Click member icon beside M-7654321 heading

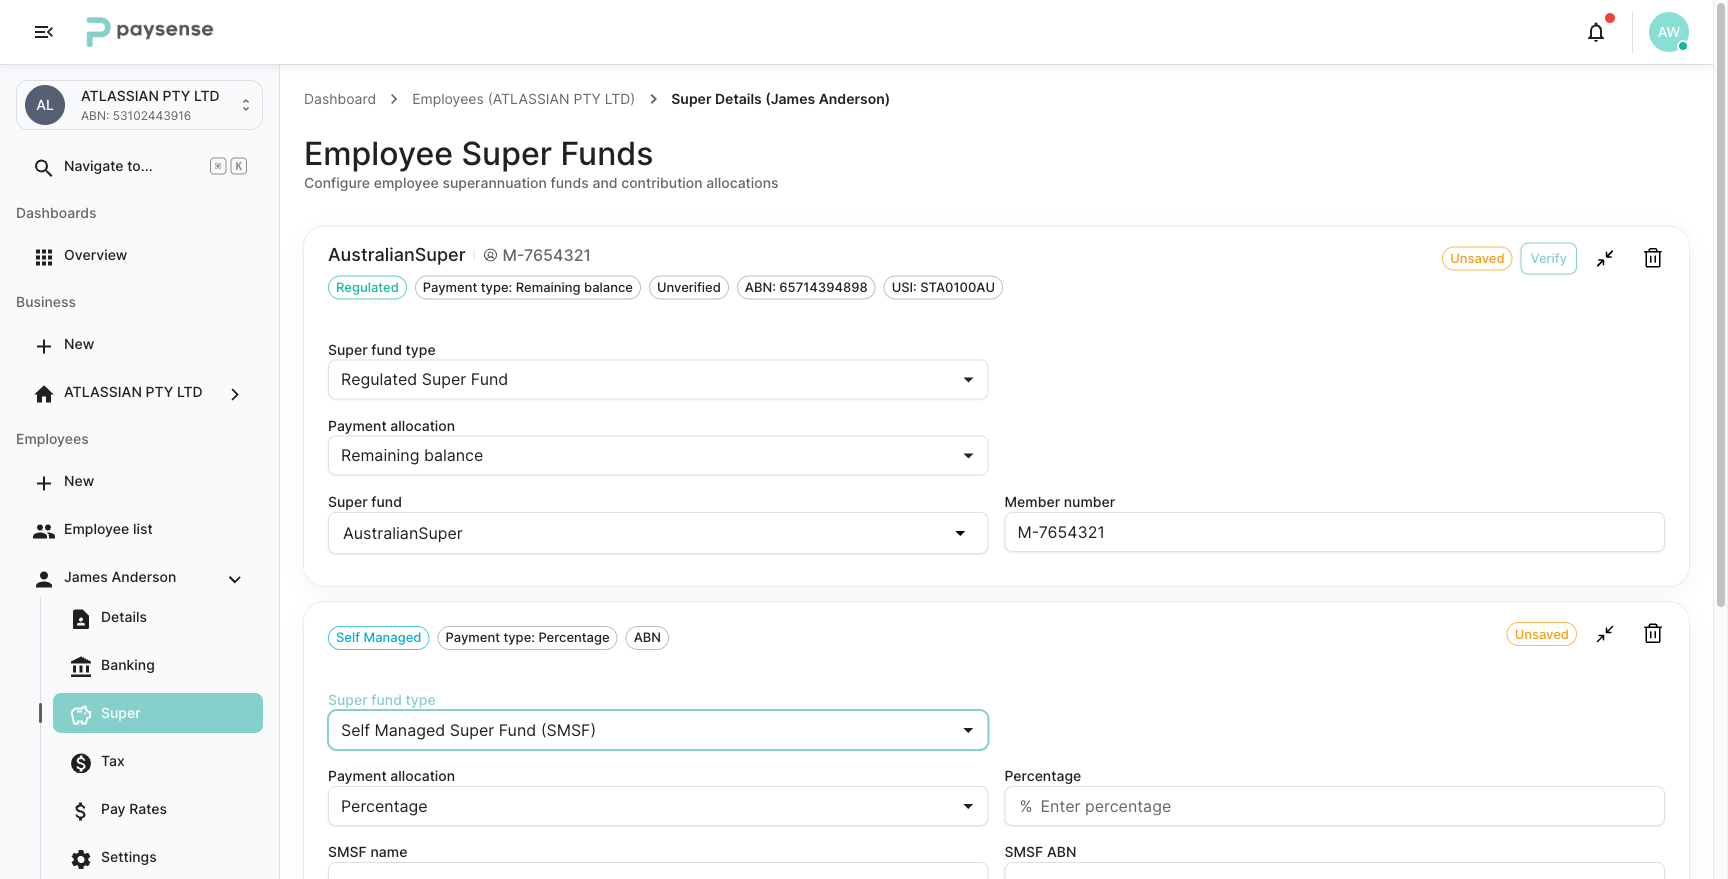[490, 256]
